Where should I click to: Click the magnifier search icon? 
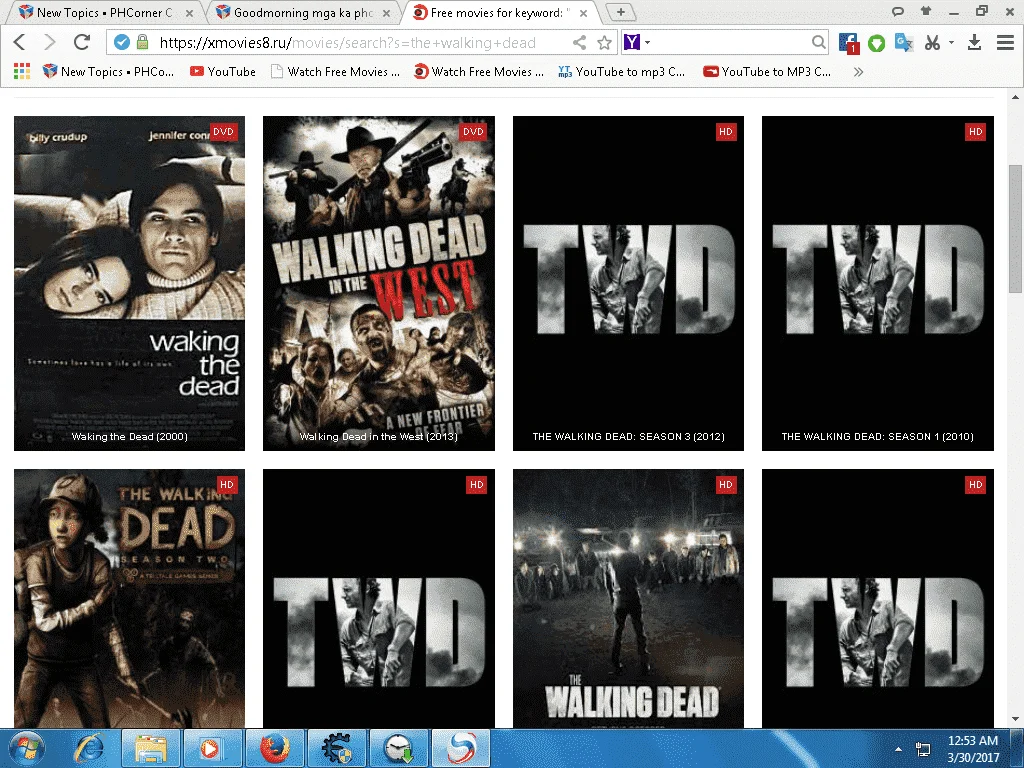tap(818, 43)
